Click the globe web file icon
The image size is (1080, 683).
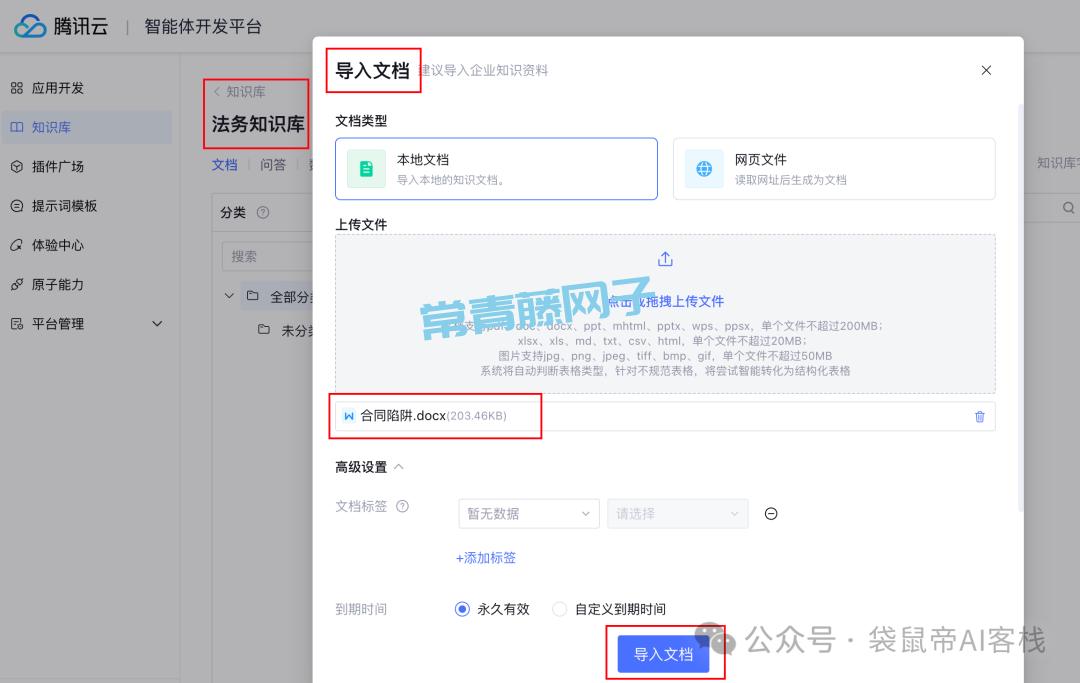(x=704, y=169)
